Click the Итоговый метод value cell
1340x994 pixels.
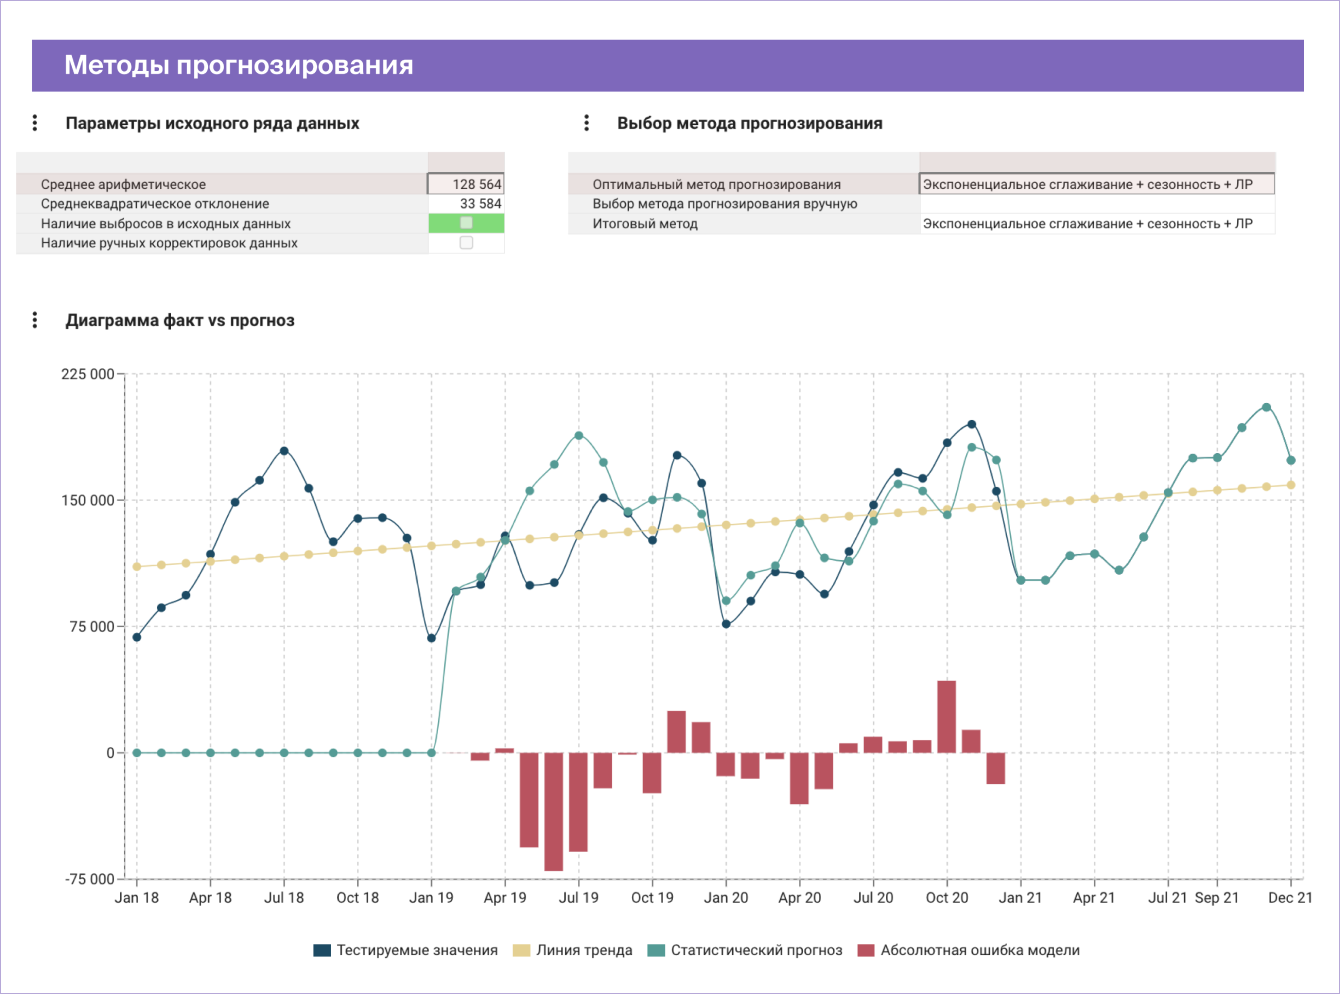click(x=1097, y=224)
